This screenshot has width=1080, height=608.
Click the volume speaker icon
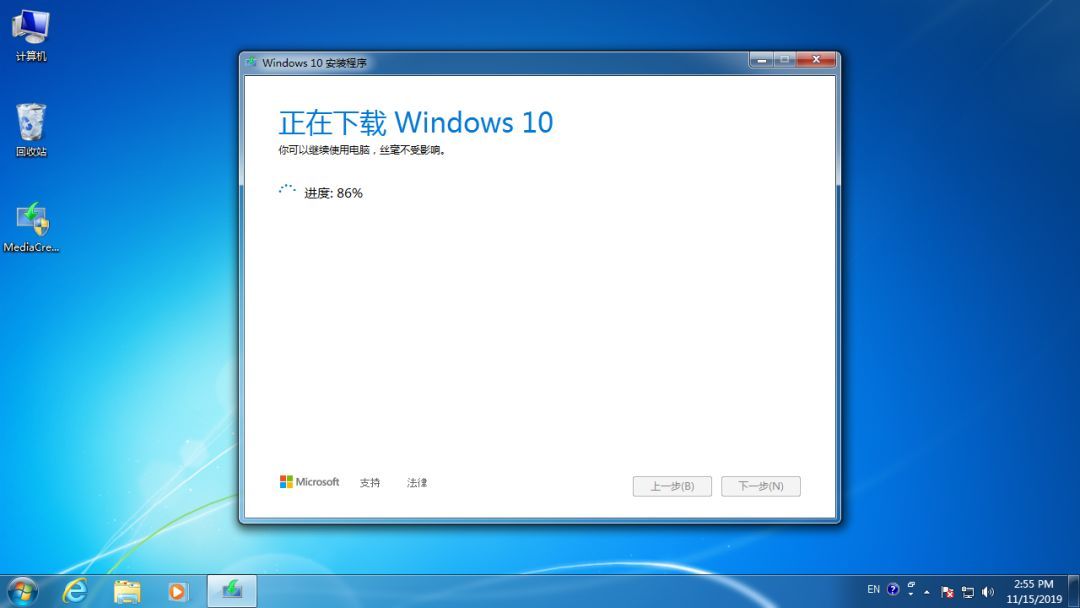pos(986,591)
